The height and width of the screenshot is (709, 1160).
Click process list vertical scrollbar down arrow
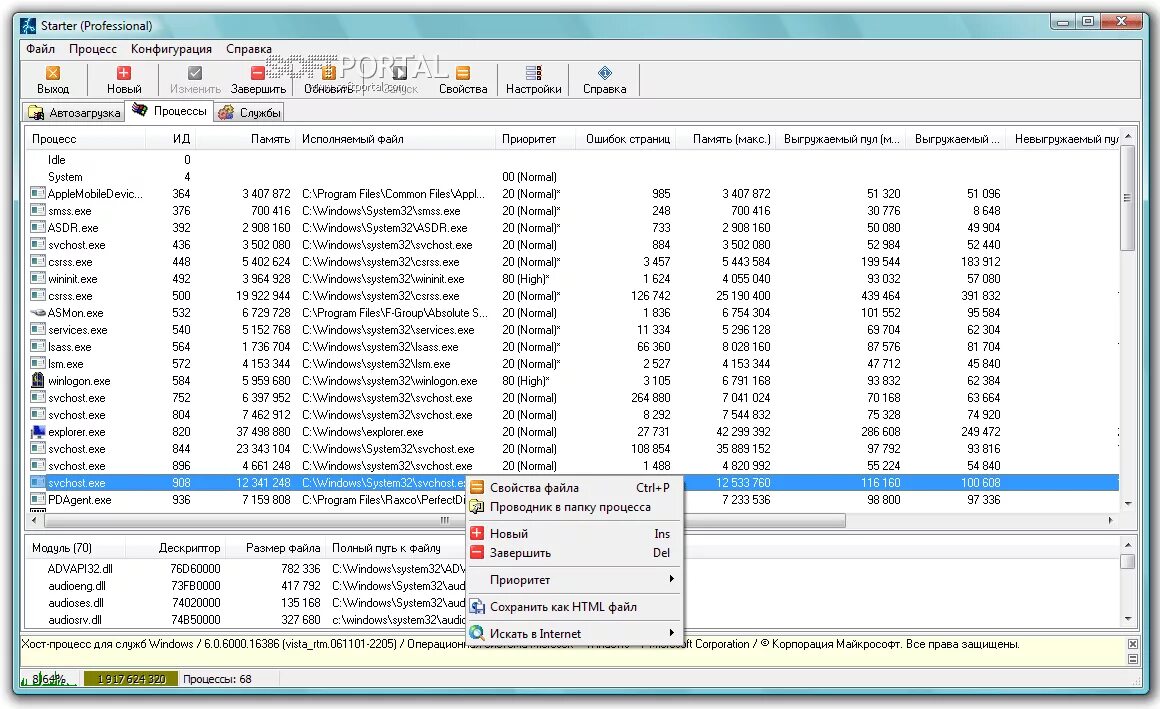(1127, 503)
